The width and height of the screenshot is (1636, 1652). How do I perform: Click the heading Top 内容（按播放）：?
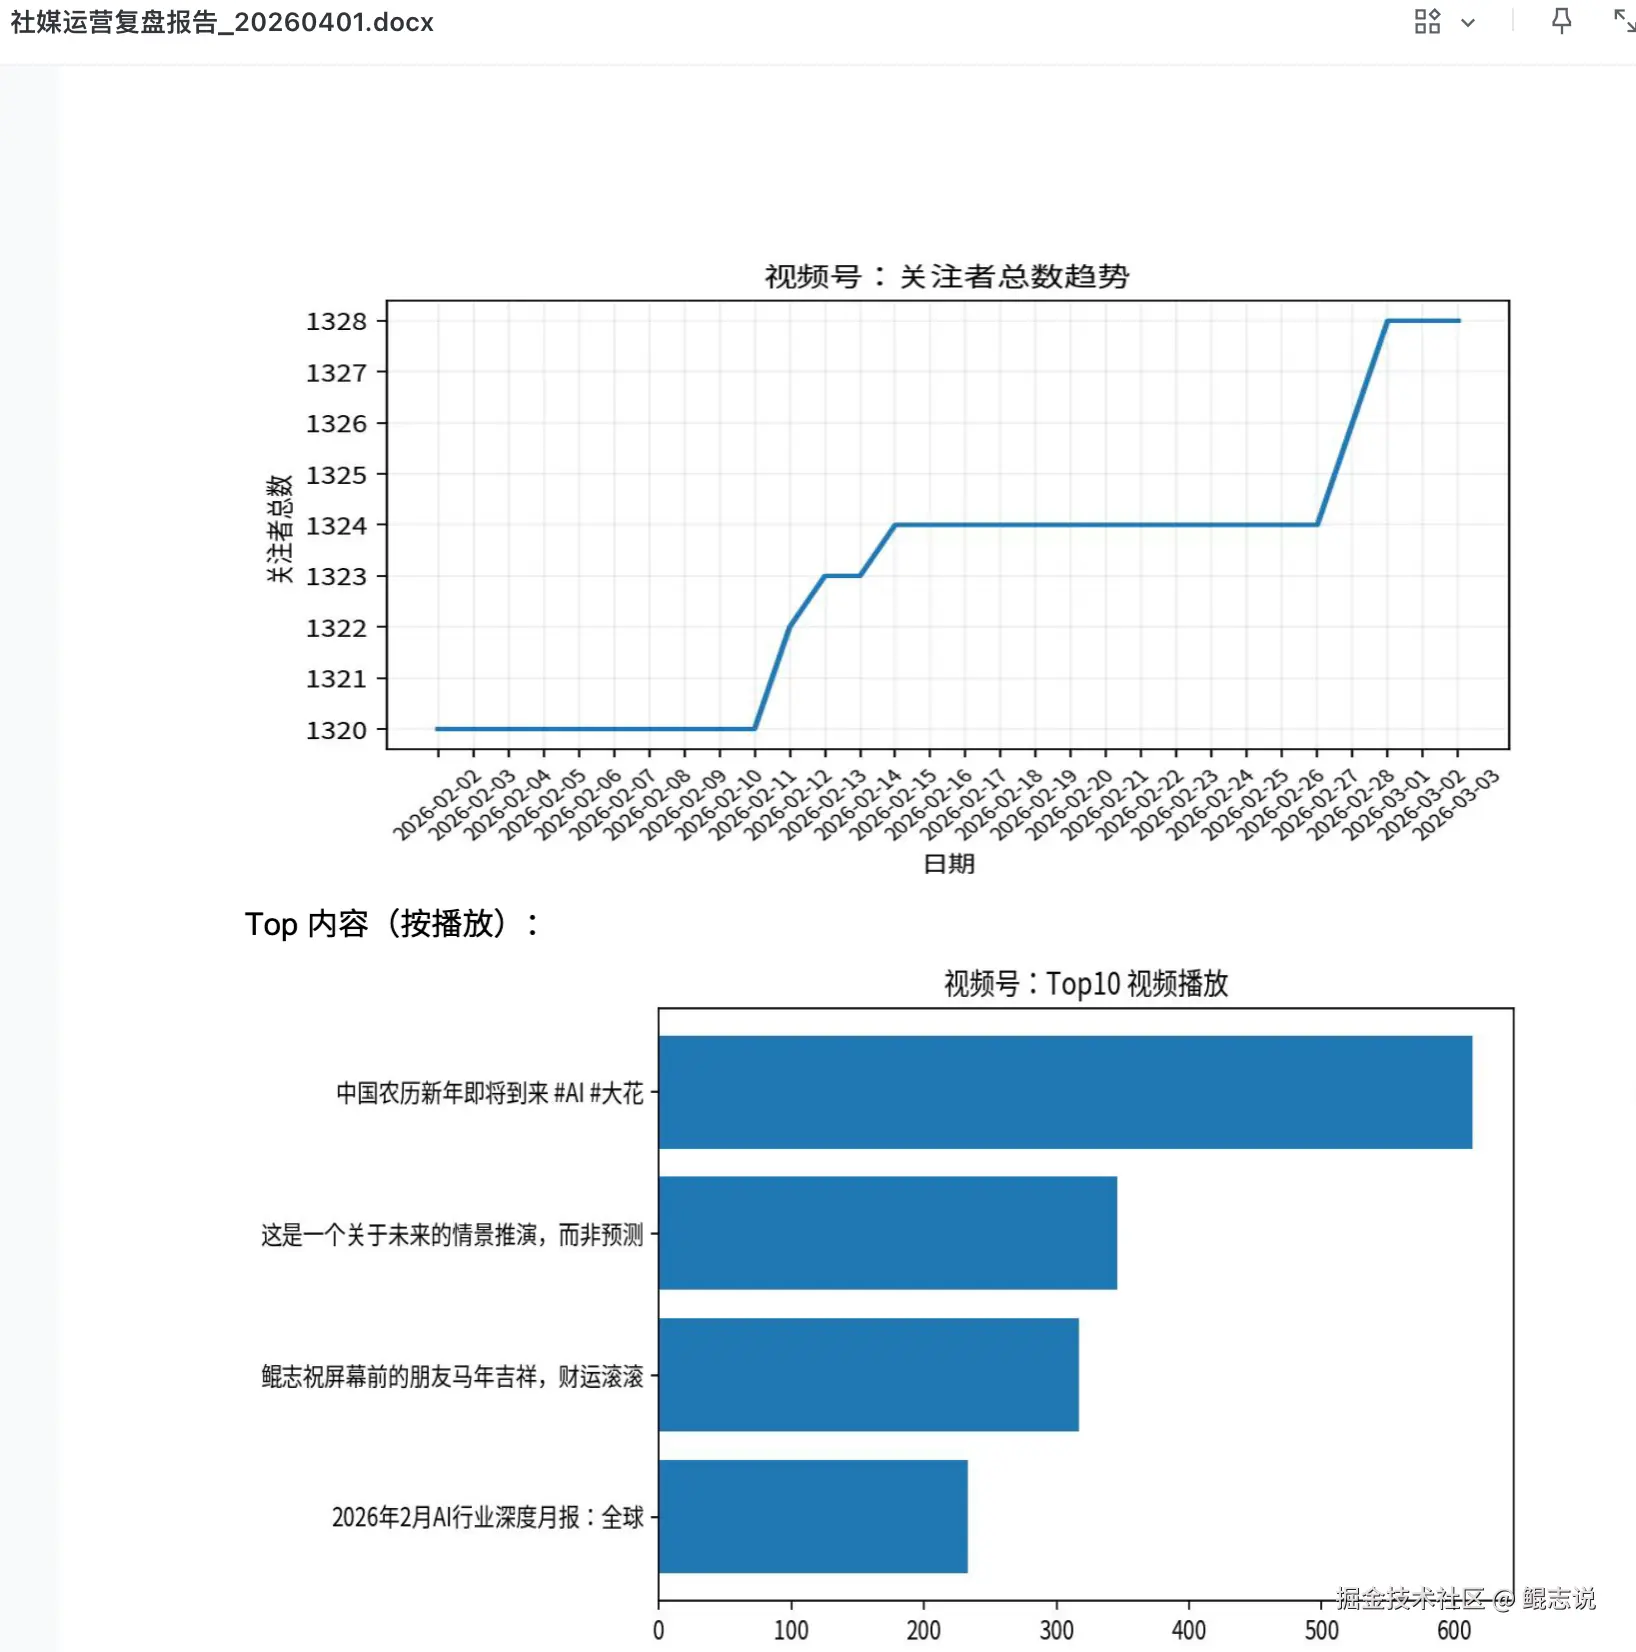click(x=393, y=923)
